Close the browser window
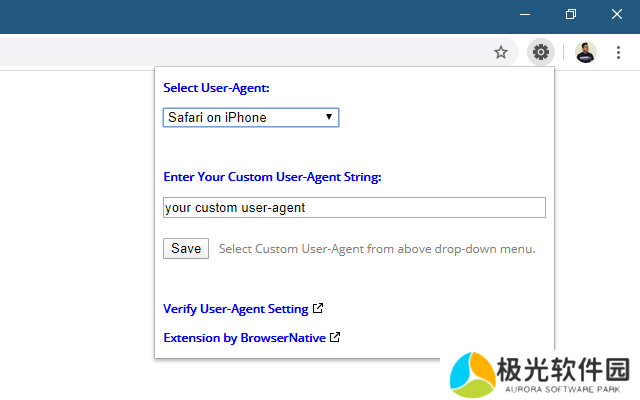The height and width of the screenshot is (400, 640). pyautogui.click(x=616, y=15)
